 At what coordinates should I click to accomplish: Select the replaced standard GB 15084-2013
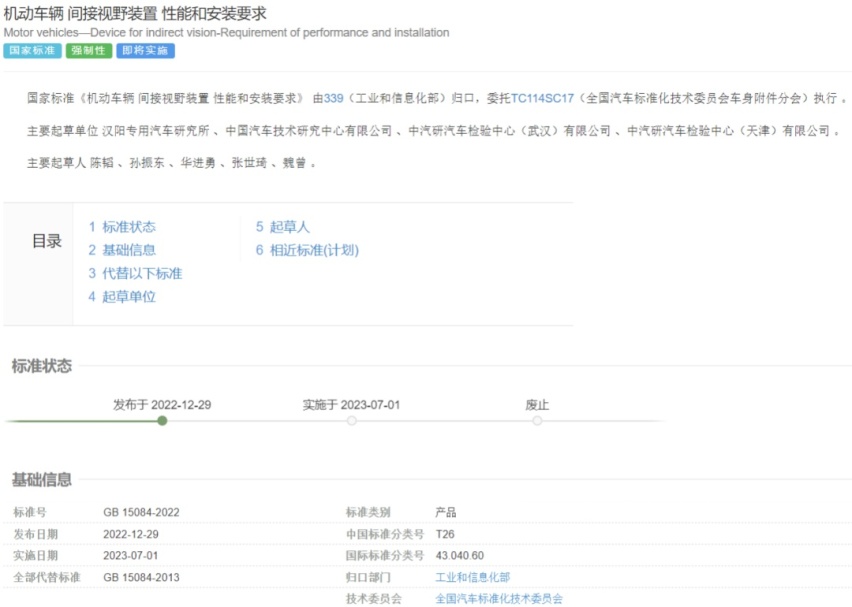pos(141,577)
